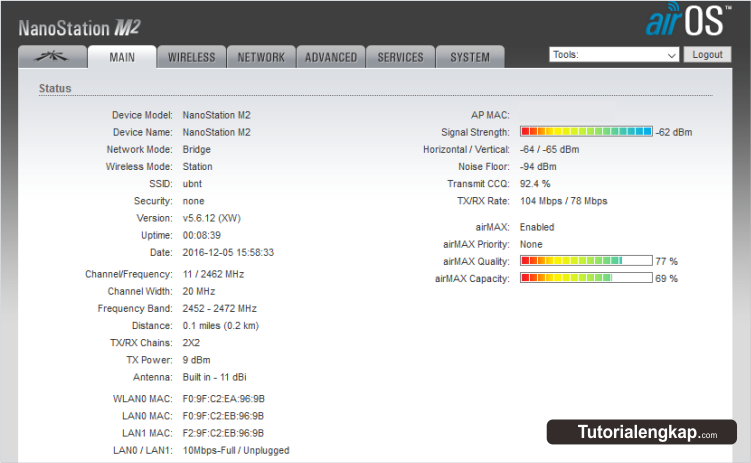751x463 pixels.
Task: Select the date 2016-12-05 15:58:33
Action: coord(228,252)
